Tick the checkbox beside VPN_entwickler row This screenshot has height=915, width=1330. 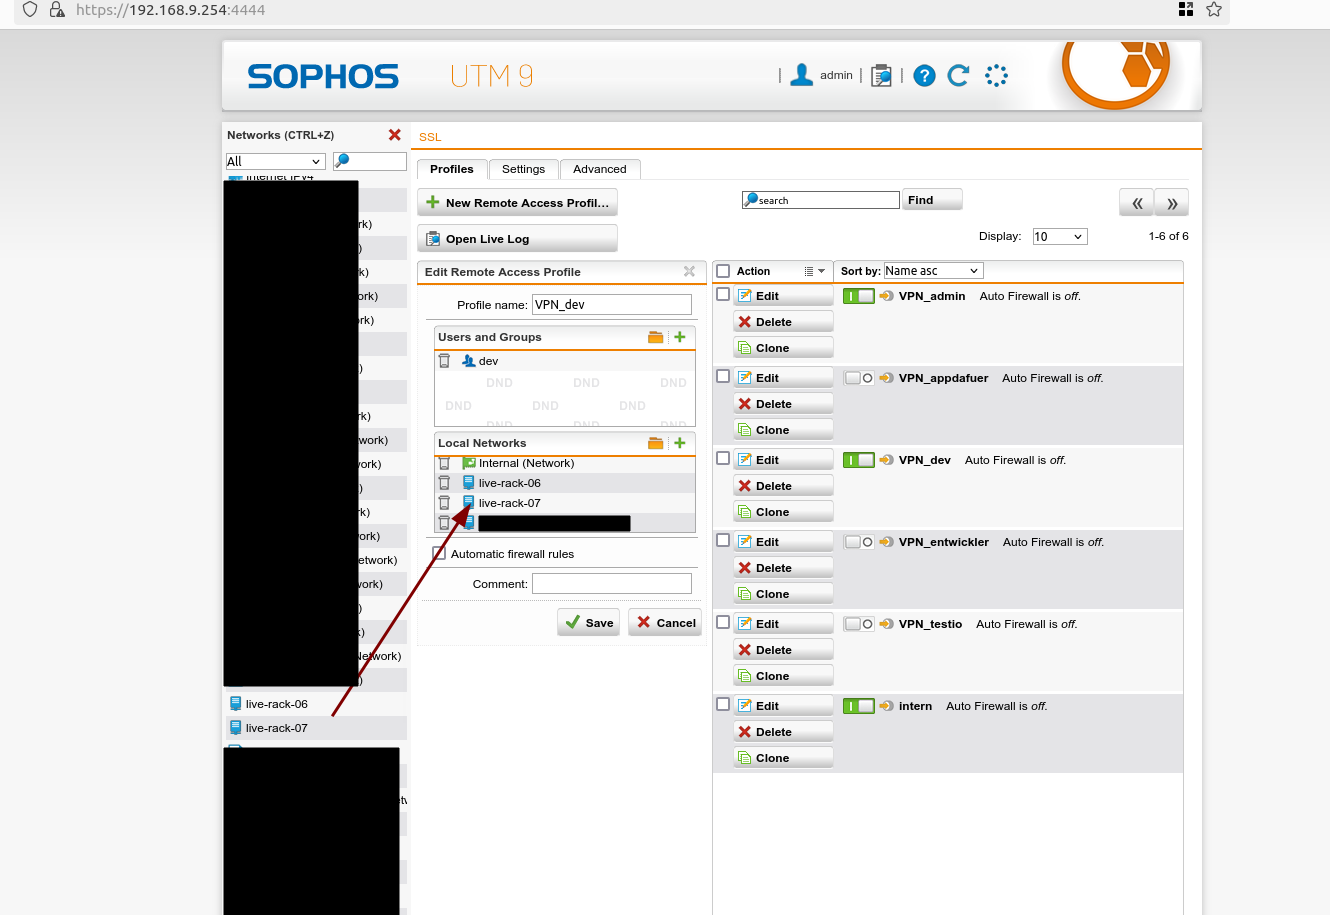click(723, 540)
